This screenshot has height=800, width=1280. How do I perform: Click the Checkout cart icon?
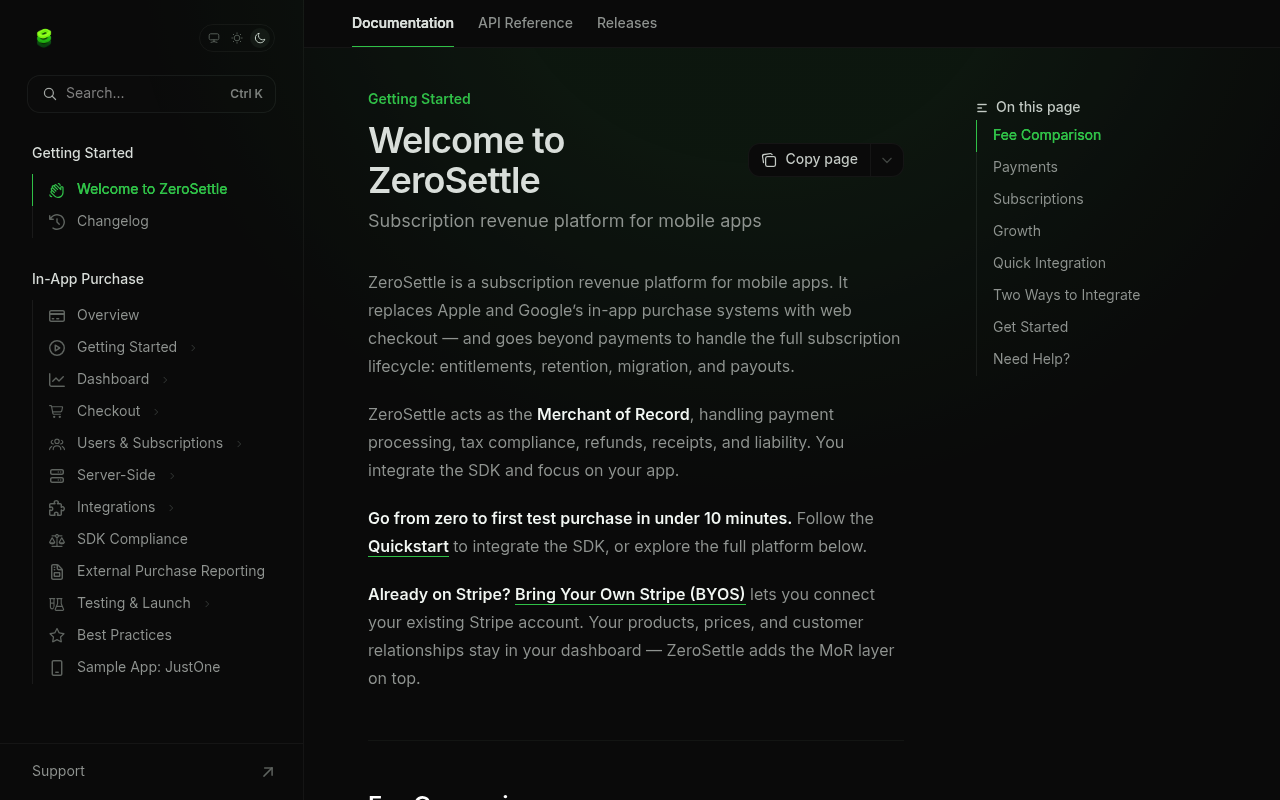pyautogui.click(x=57, y=412)
